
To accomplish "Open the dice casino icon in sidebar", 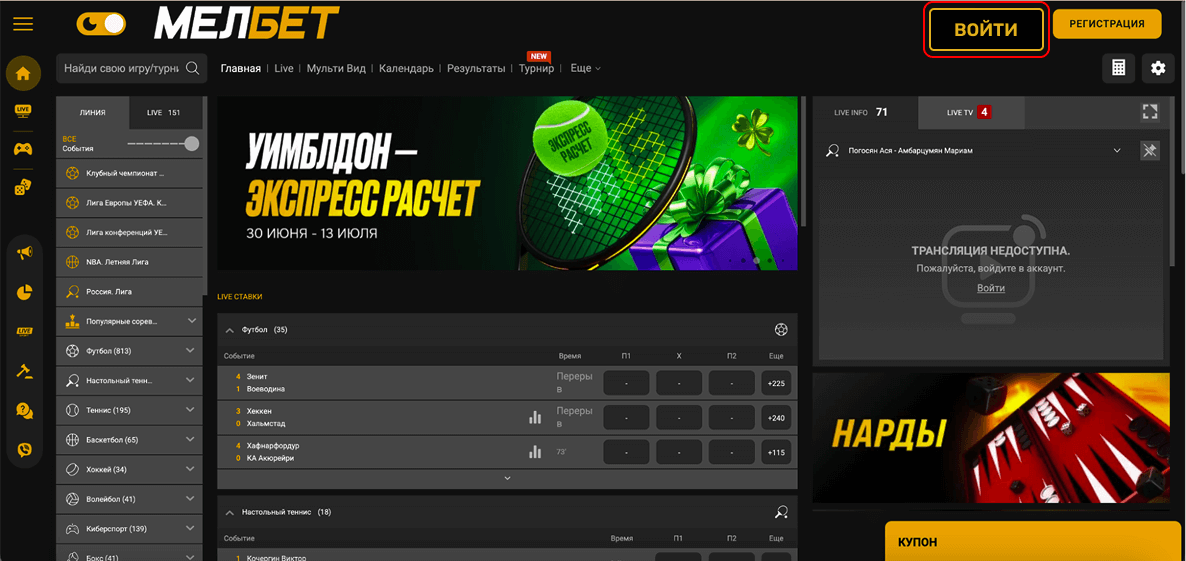I will click(23, 187).
